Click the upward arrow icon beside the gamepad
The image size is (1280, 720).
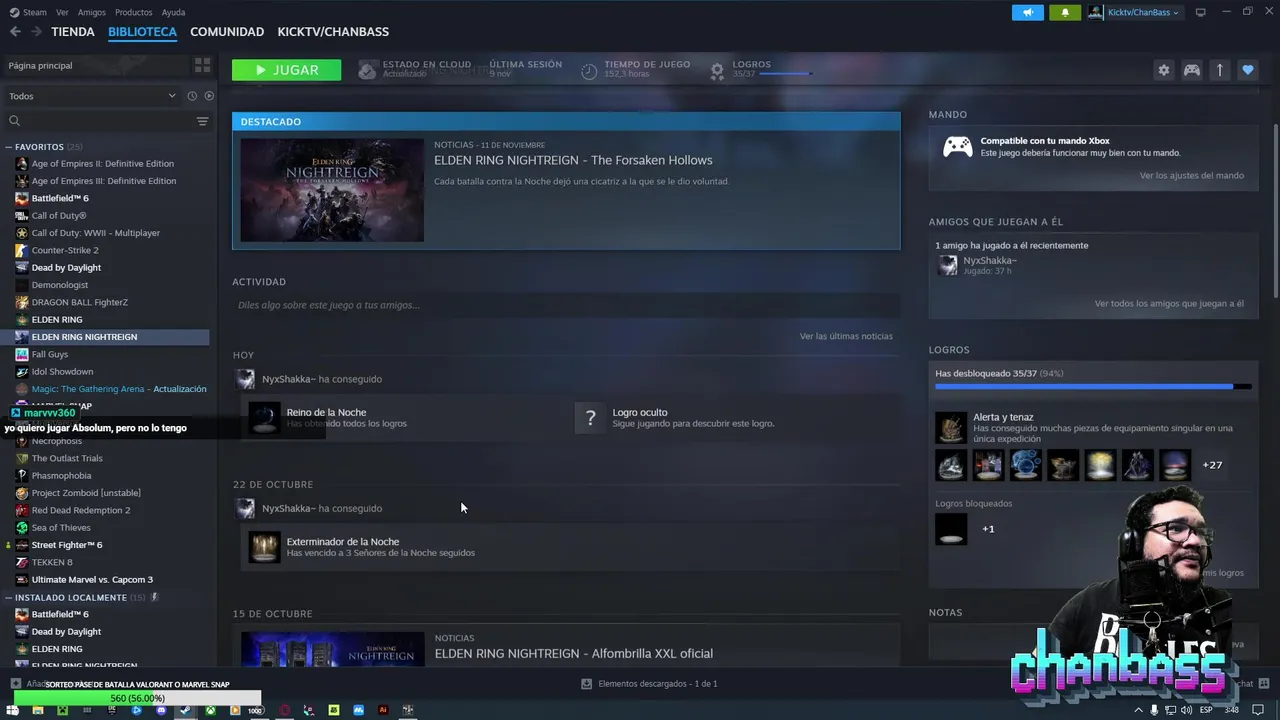1220,70
